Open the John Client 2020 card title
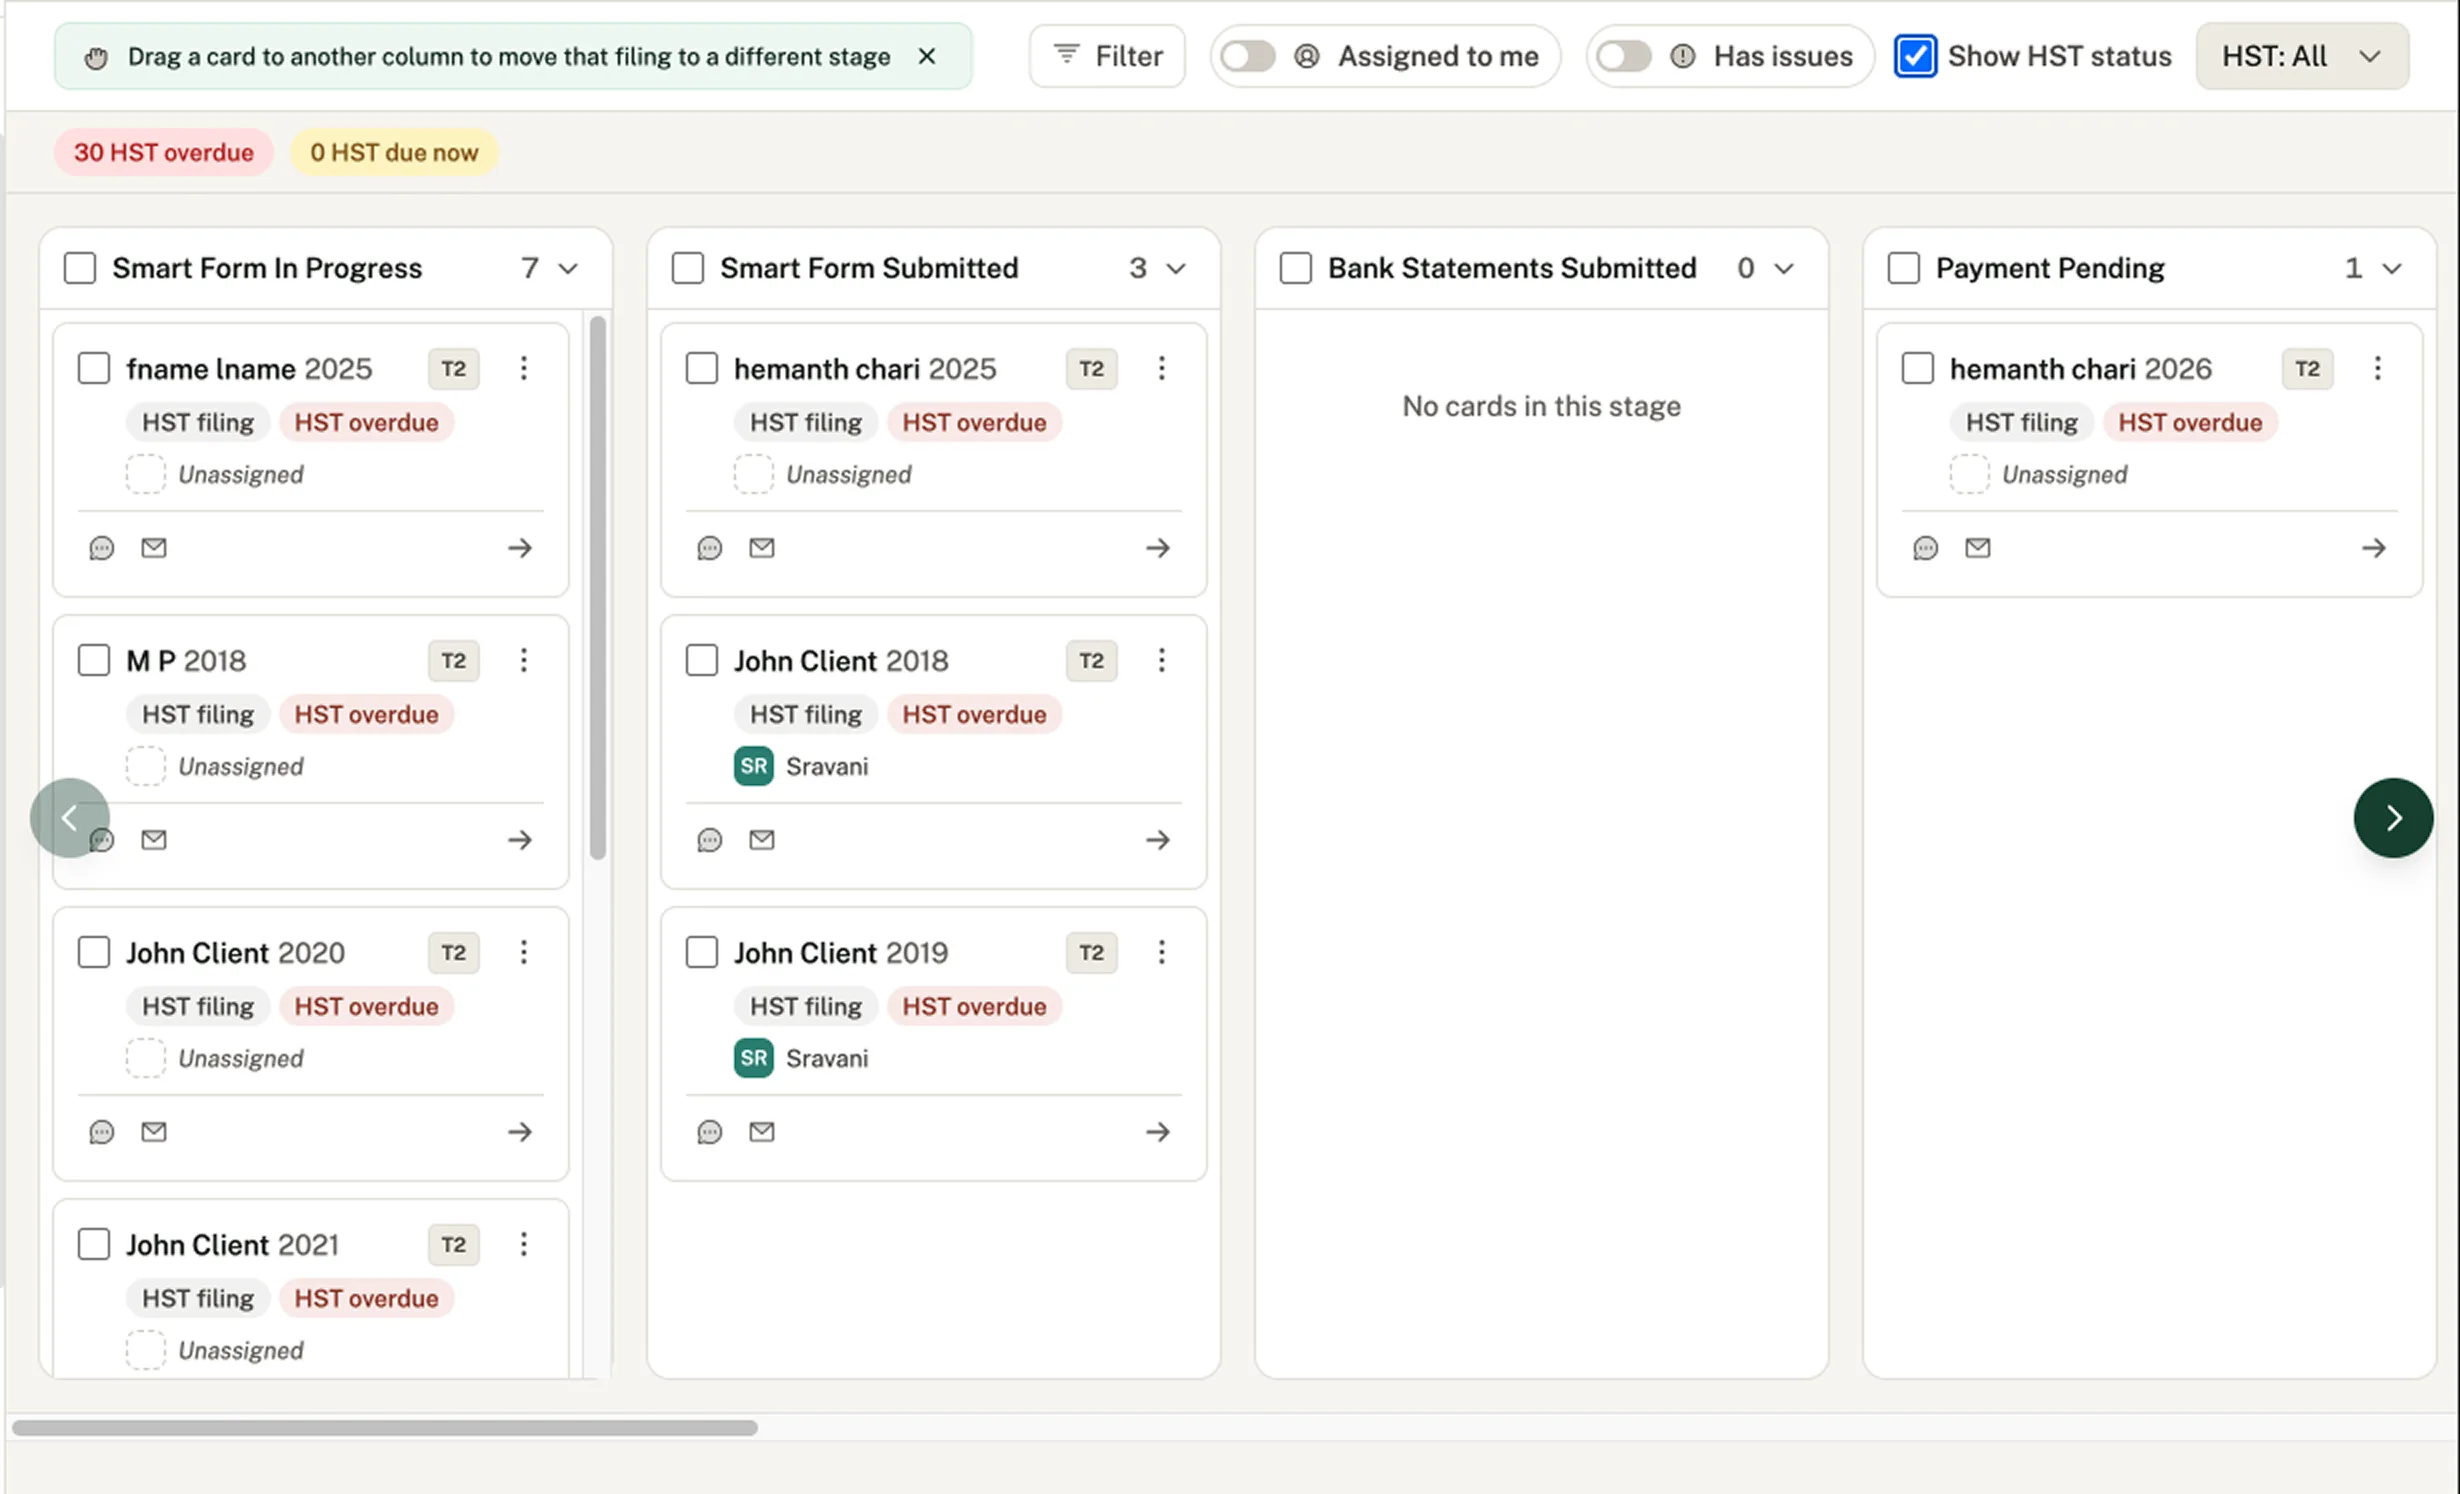 (235, 953)
